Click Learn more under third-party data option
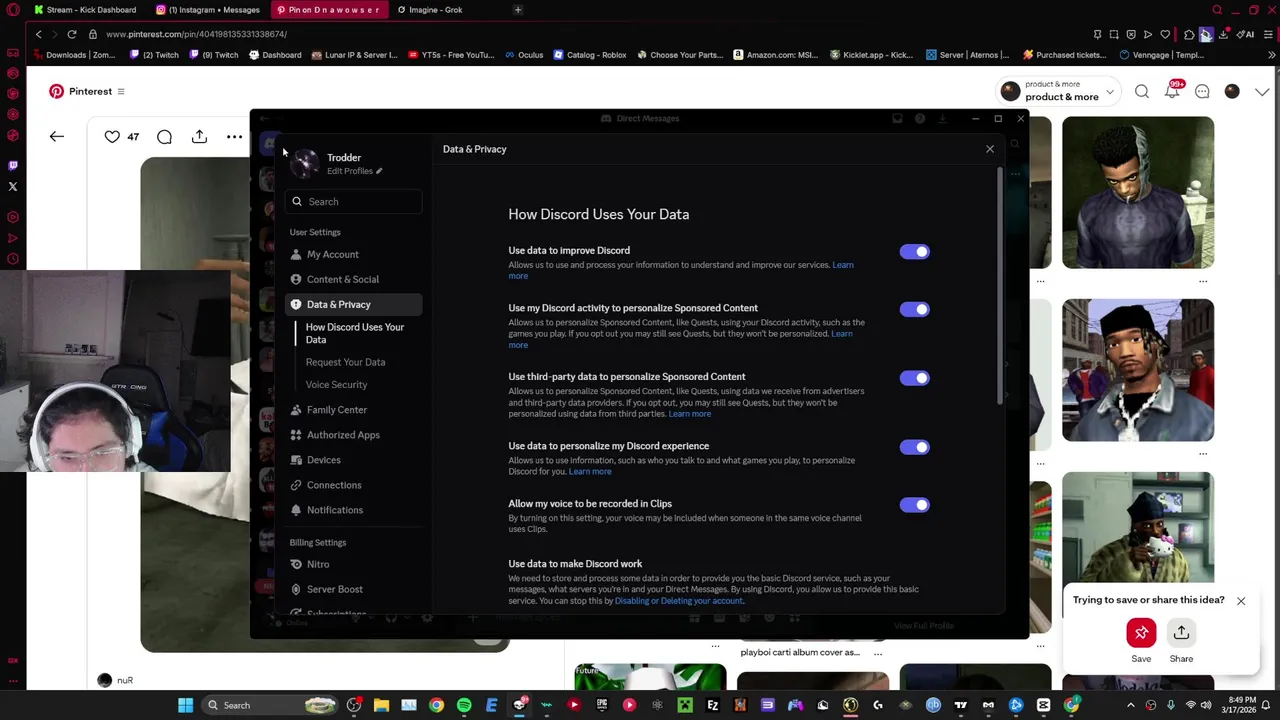This screenshot has height=720, width=1280. [689, 414]
